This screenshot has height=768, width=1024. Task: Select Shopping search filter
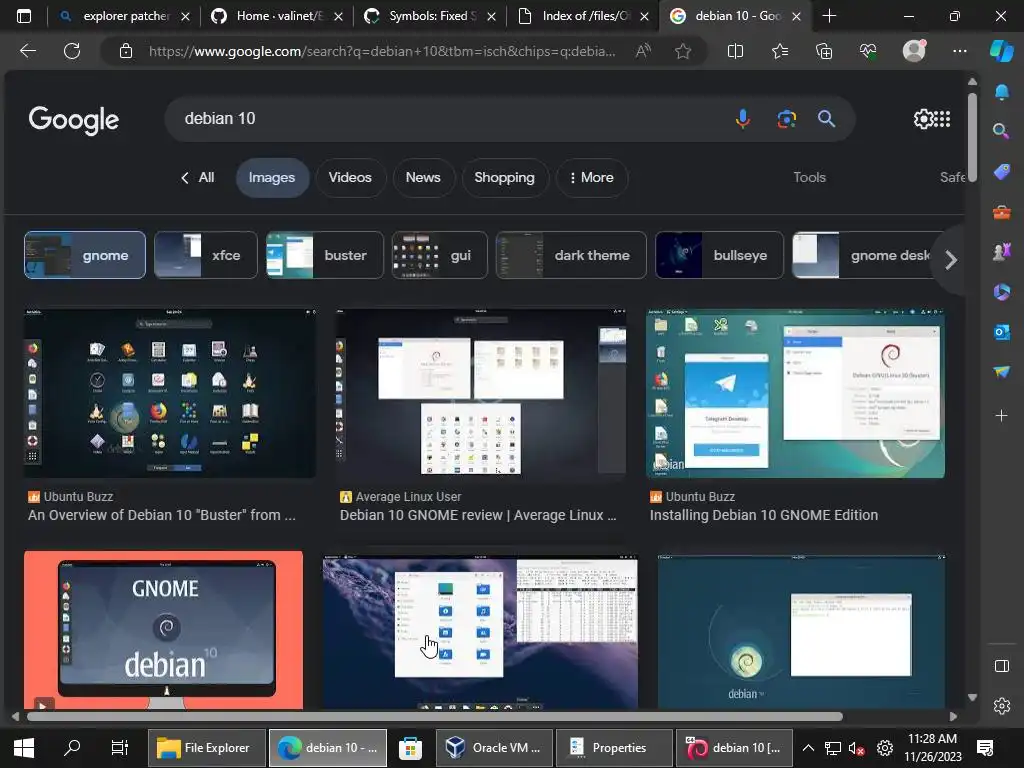(504, 178)
